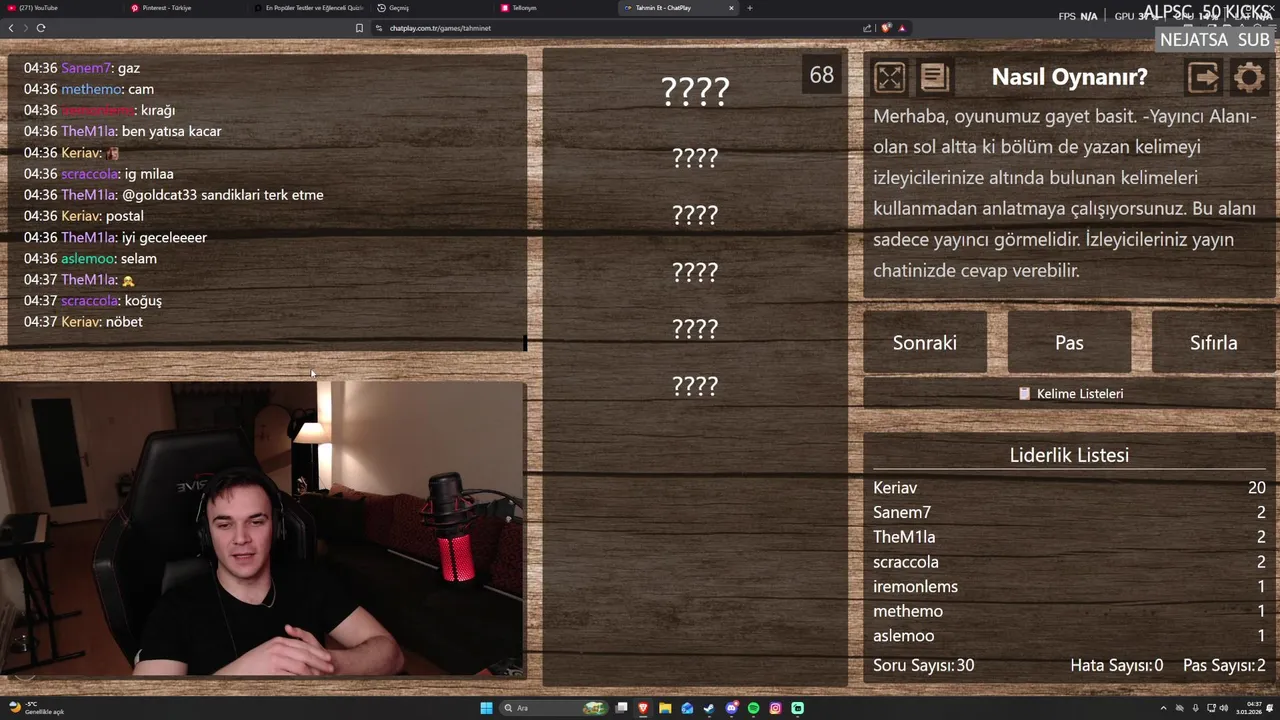
Task: Go back in browser history
Action: click(x=11, y=28)
